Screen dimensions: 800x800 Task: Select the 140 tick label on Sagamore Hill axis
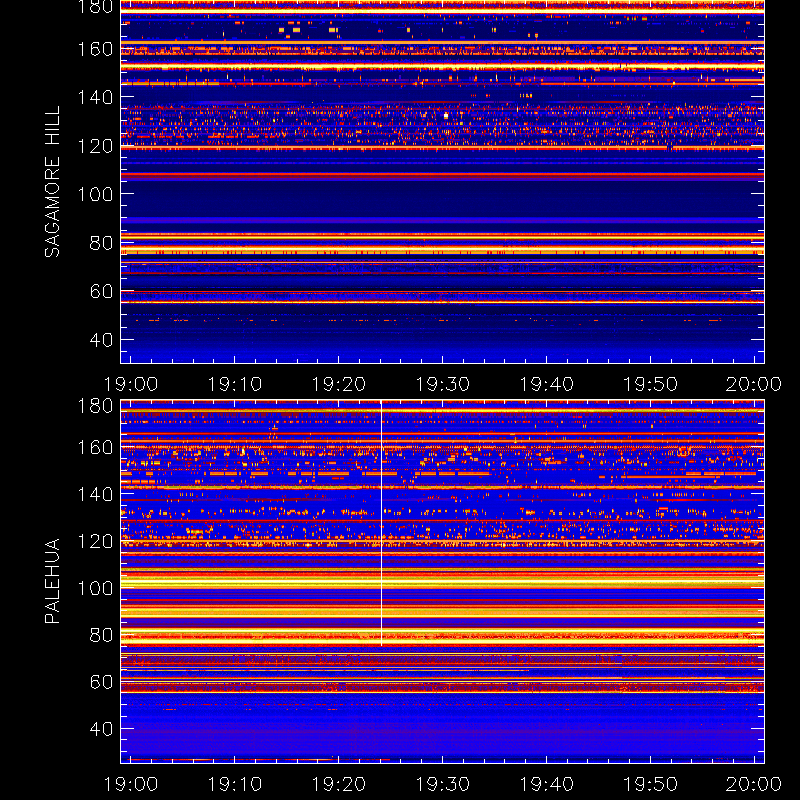tap(95, 97)
